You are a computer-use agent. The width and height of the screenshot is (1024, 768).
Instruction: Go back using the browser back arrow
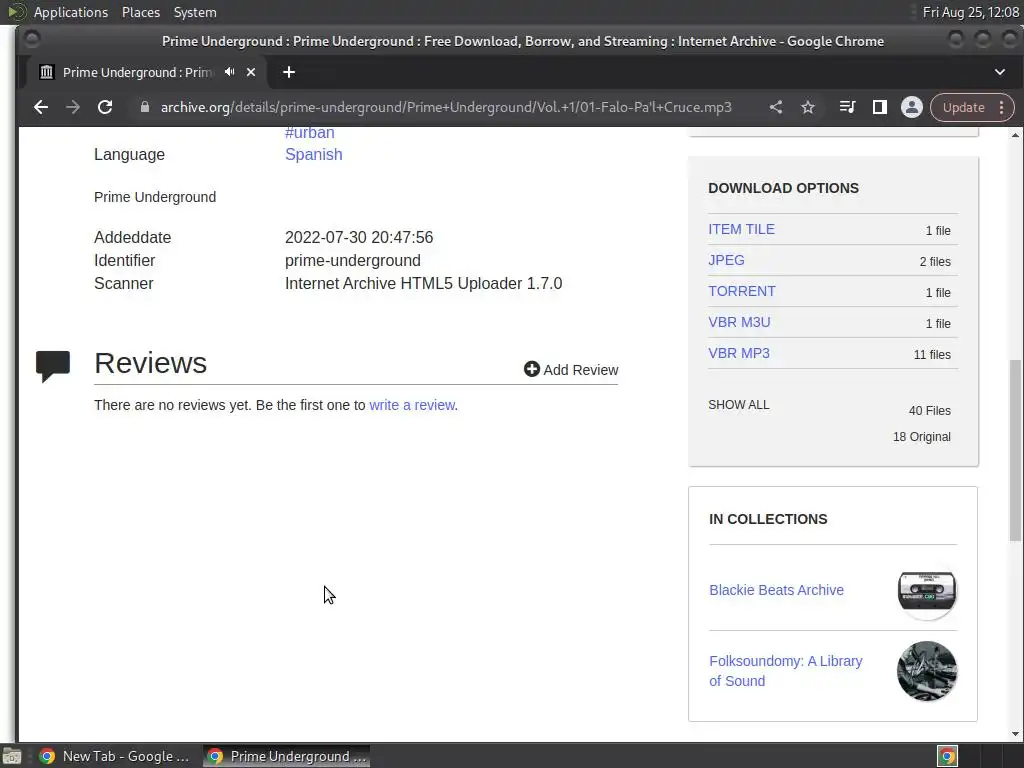click(40, 107)
